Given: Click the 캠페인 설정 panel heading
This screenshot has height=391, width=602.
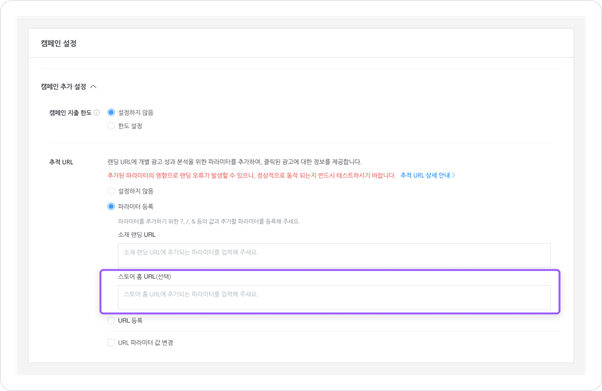Looking at the screenshot, I should (59, 43).
